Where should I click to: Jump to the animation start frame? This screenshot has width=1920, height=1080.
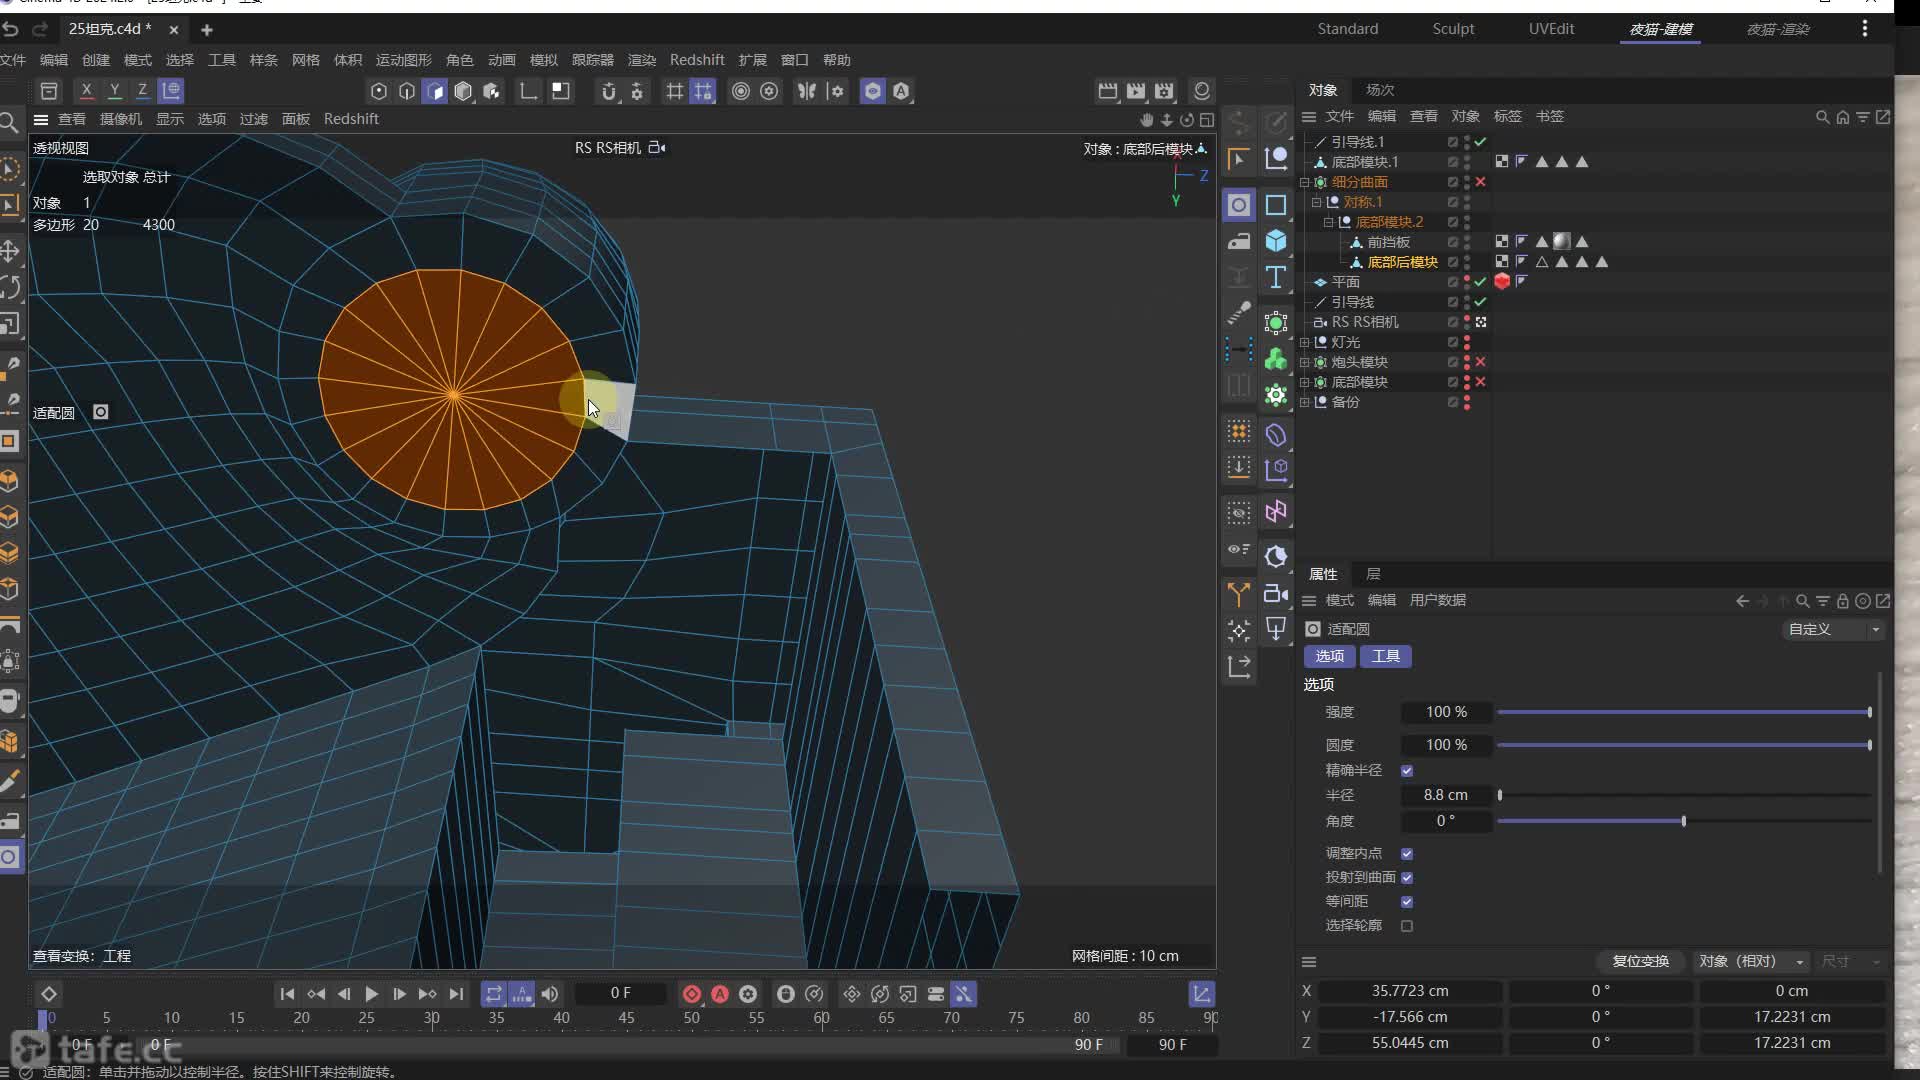(287, 994)
